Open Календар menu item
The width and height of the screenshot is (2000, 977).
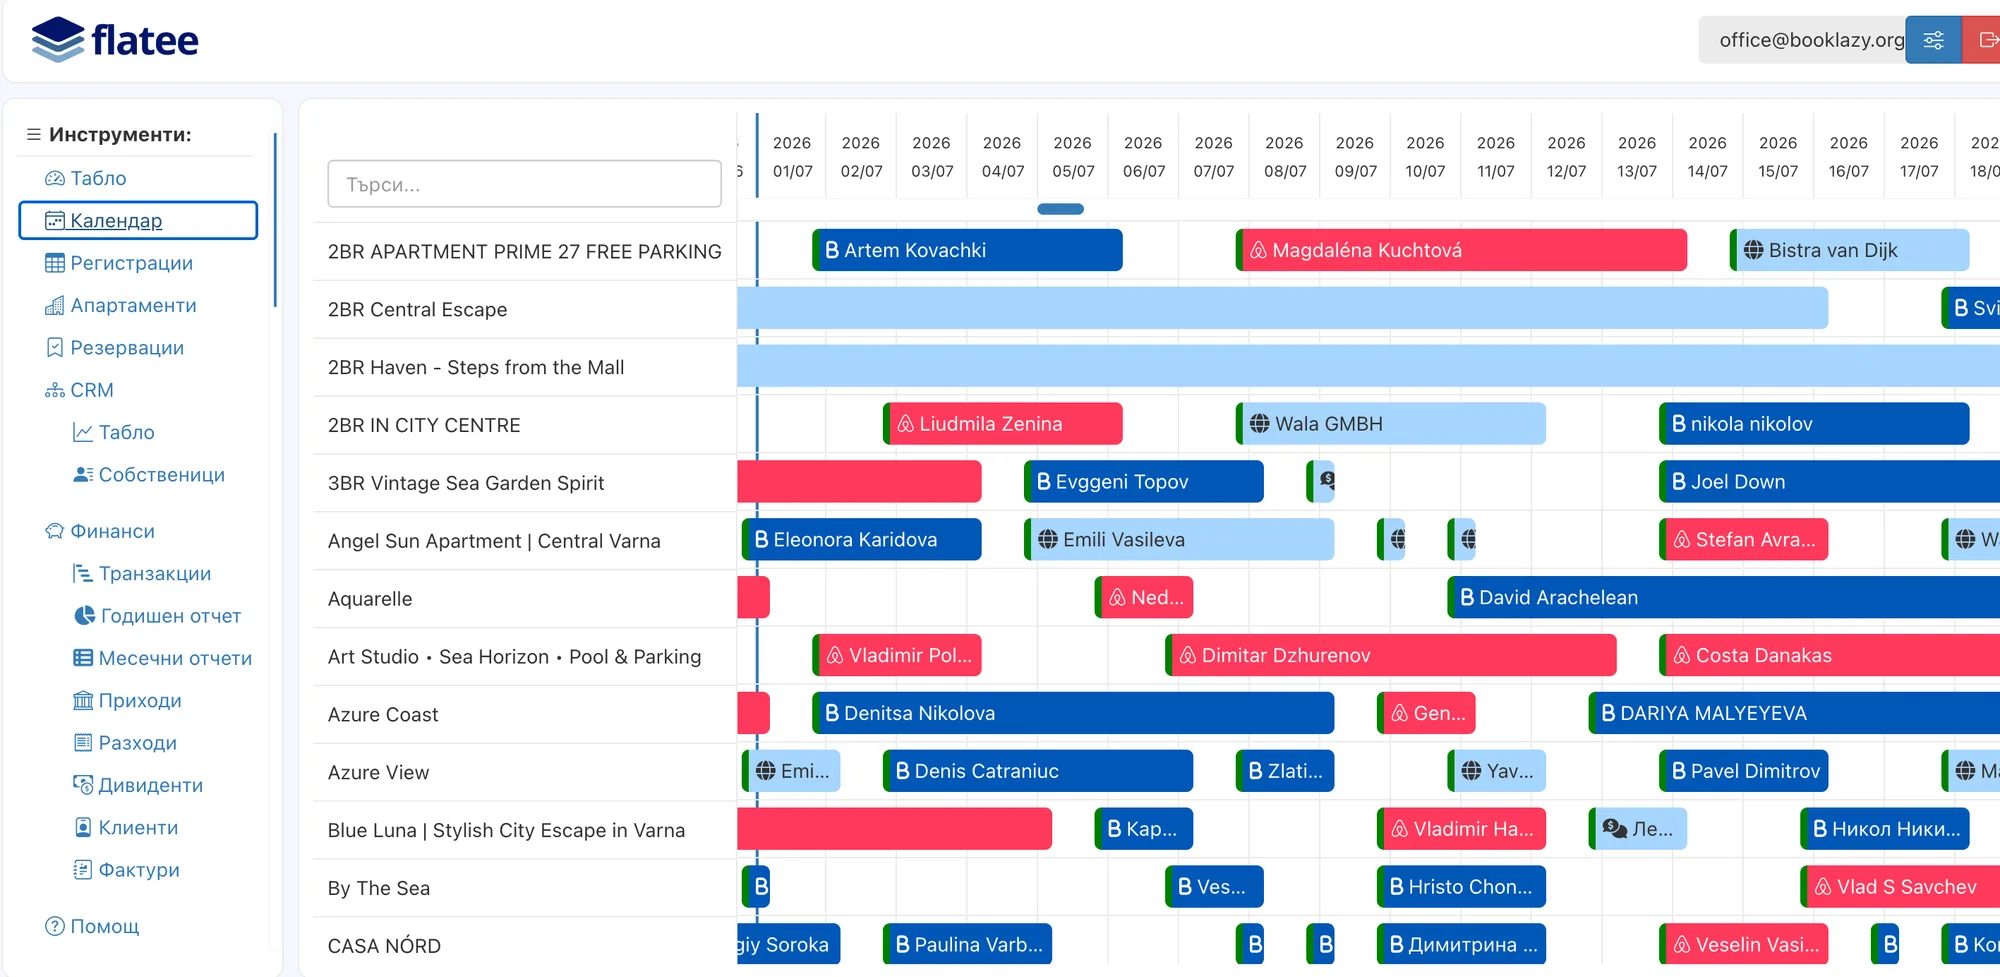[138, 220]
